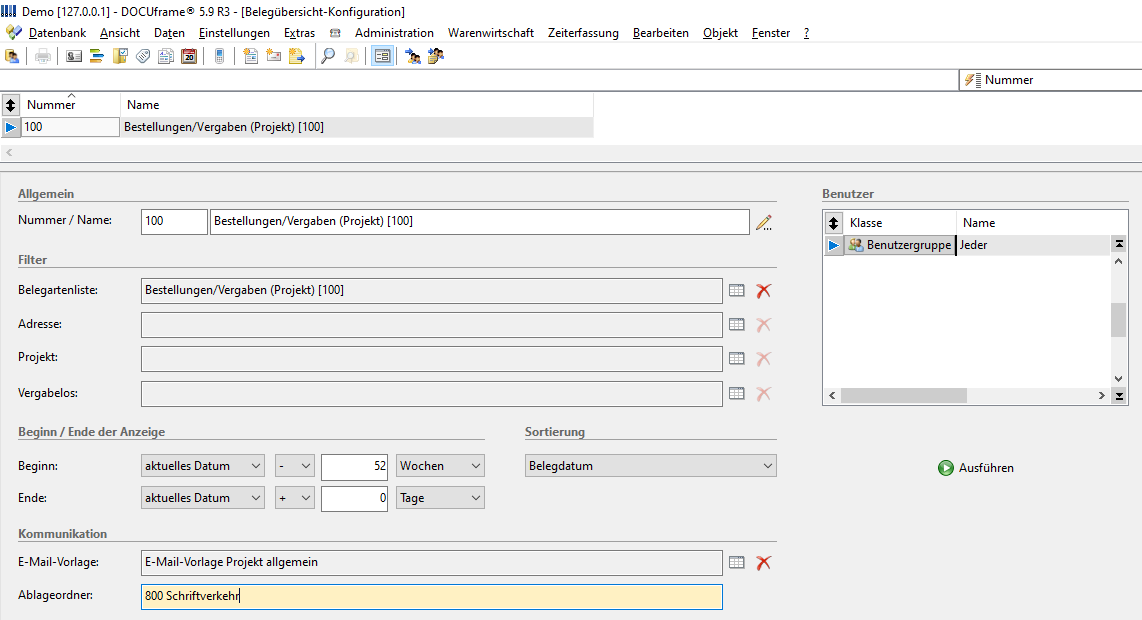The image size is (1142, 620).
Task: Open the address card icon in toolbar
Action: tap(74, 56)
